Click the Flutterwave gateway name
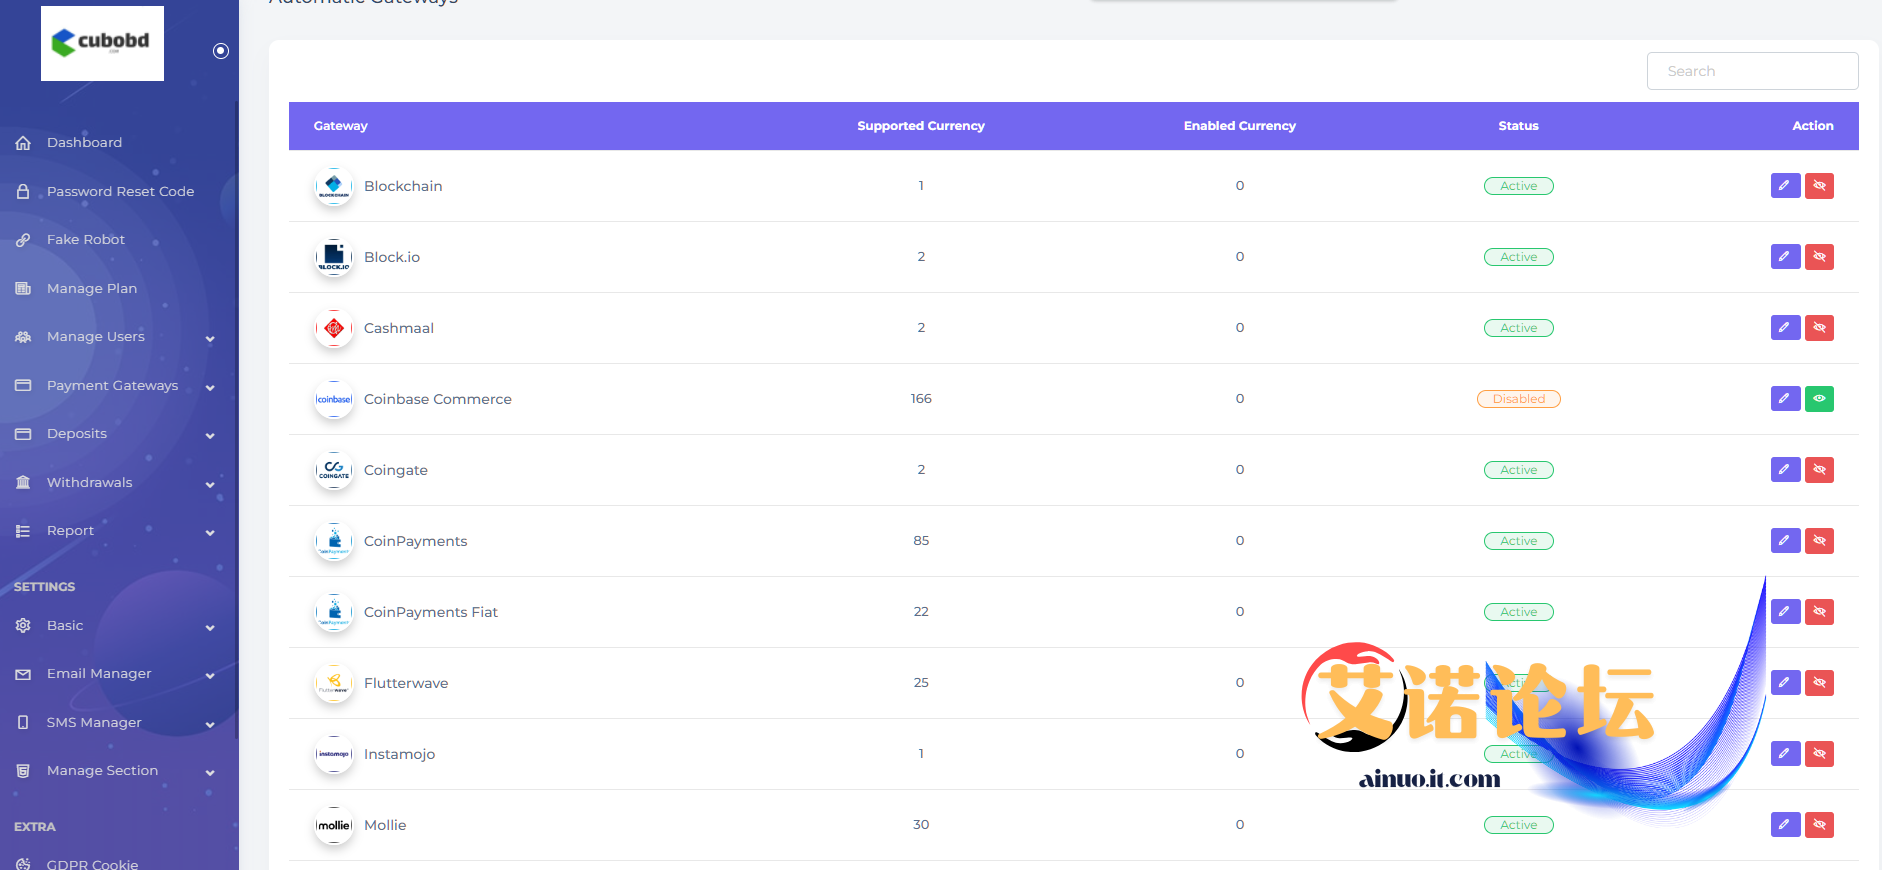The image size is (1882, 870). [406, 683]
